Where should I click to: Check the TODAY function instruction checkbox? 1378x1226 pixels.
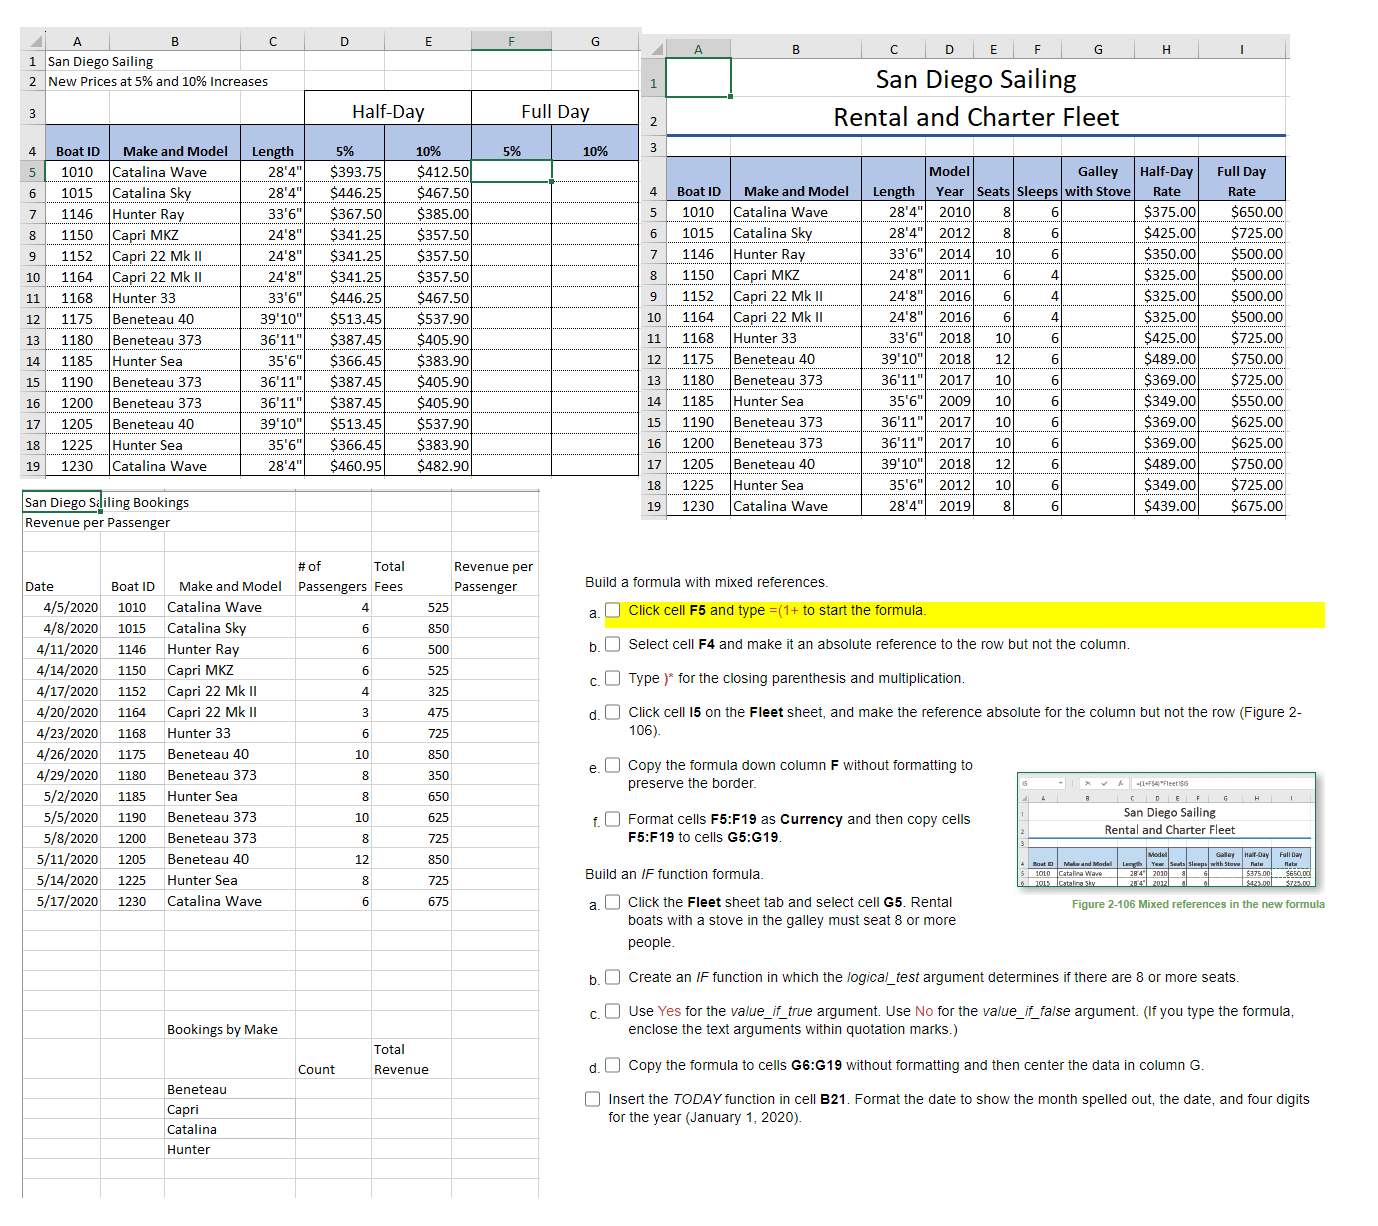pyautogui.click(x=592, y=1098)
